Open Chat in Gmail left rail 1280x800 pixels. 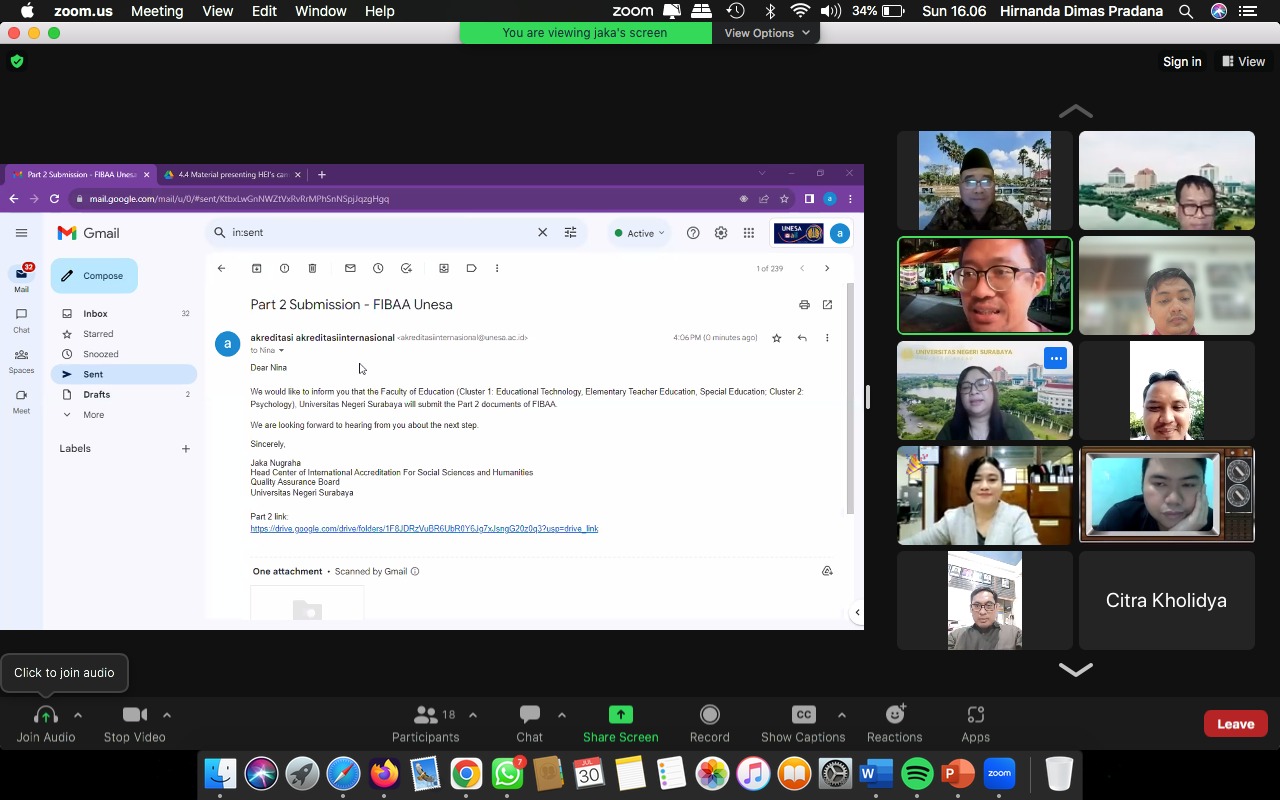[x=21, y=320]
